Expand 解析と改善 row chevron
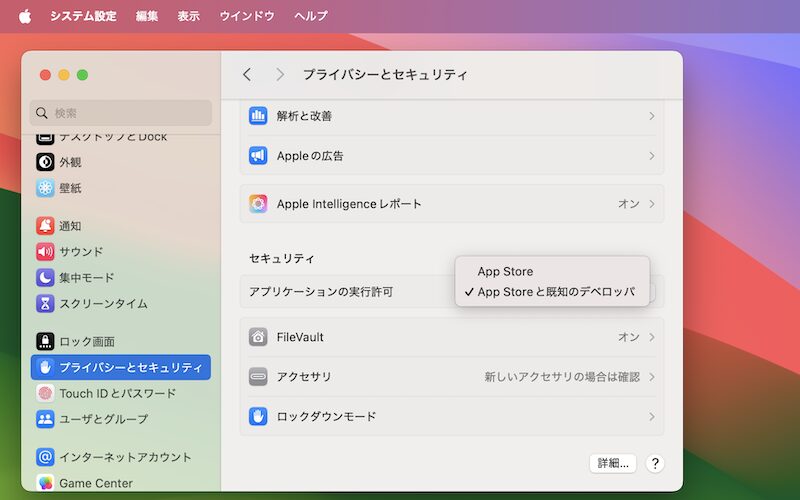 tap(652, 116)
